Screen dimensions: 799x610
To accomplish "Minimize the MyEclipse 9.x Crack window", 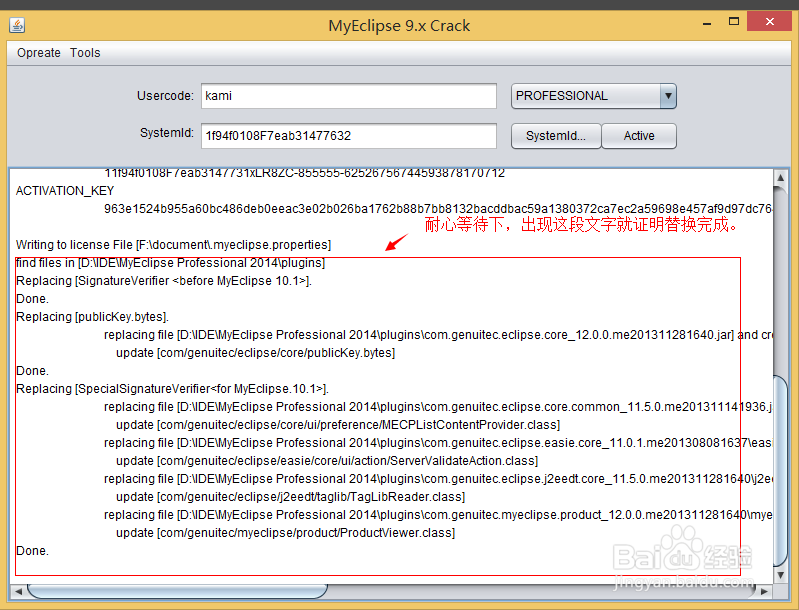I will point(707,23).
